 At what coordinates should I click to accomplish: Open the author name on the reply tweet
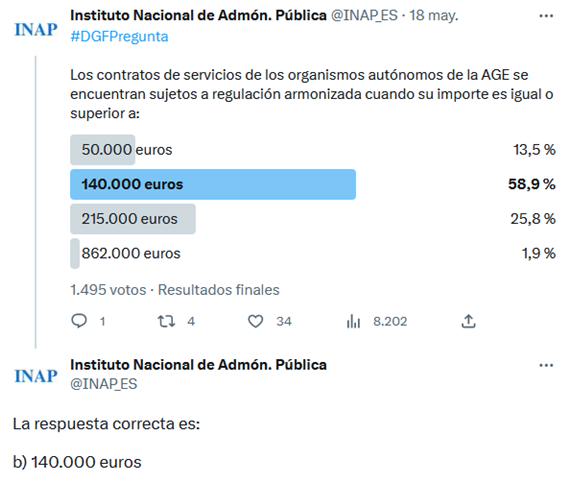pyautogui.click(x=198, y=365)
